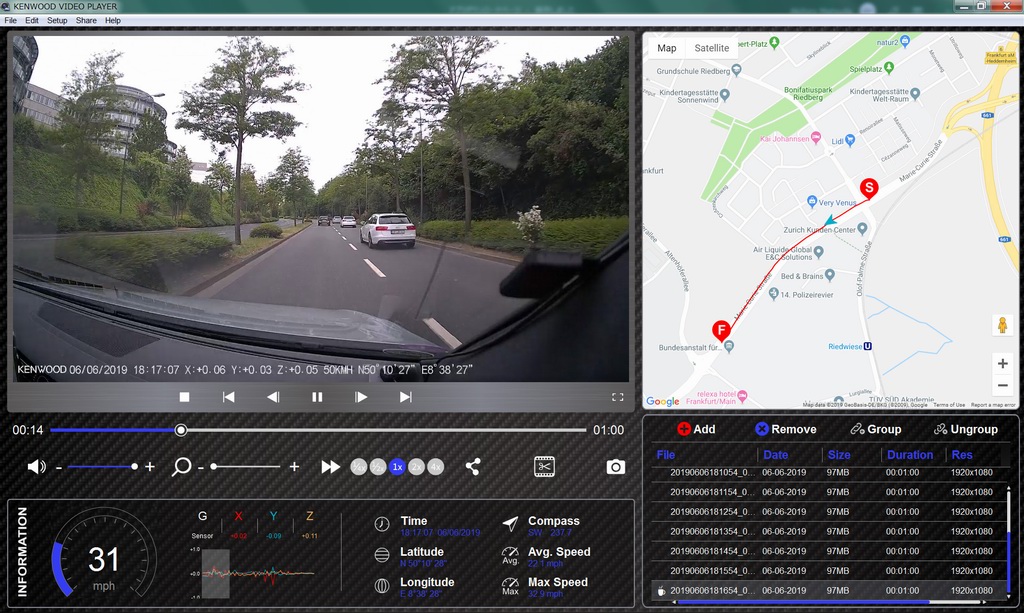
Task: Open the Setup menu
Action: (x=57, y=20)
